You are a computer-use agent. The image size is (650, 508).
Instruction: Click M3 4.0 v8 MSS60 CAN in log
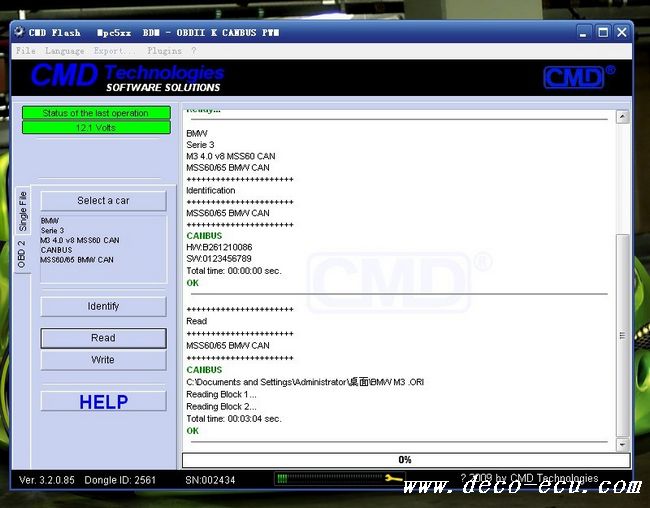(x=230, y=156)
